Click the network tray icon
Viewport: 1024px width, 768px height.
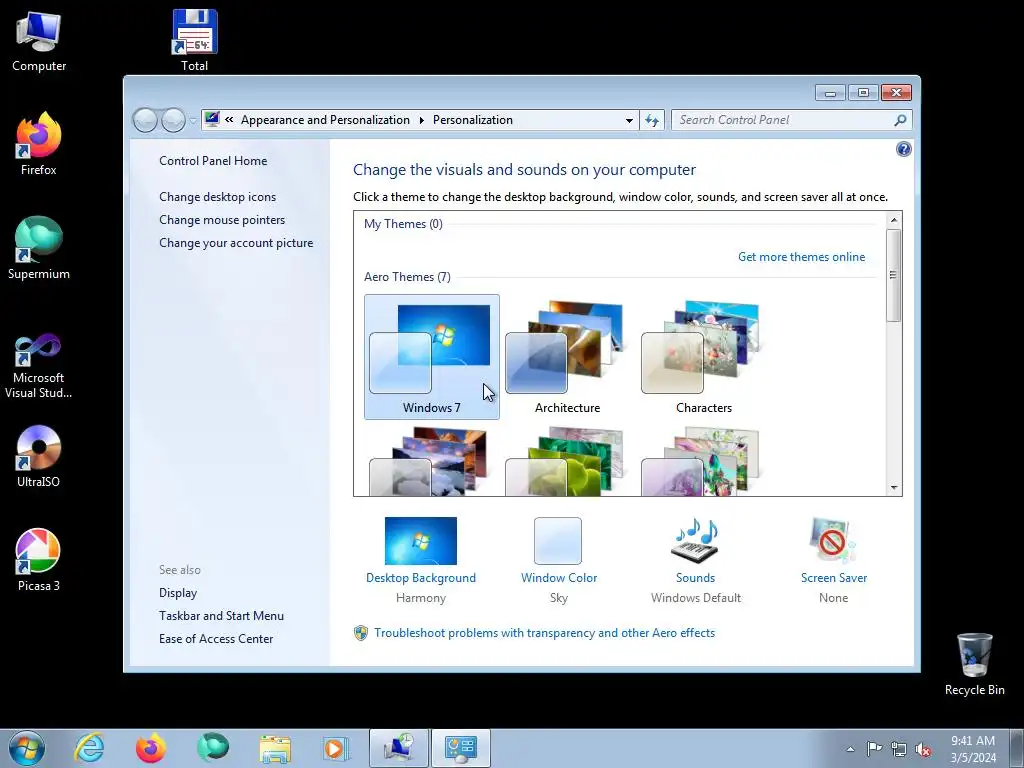(899, 749)
